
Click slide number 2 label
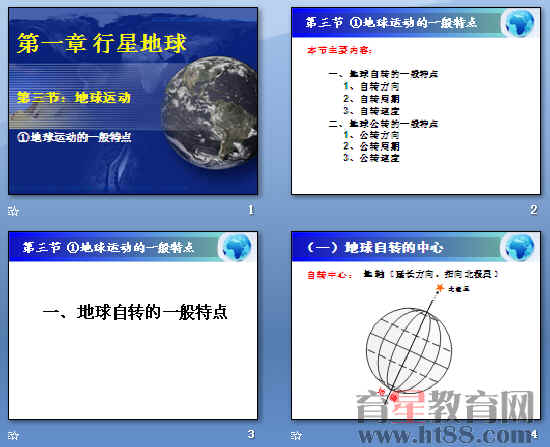(534, 210)
